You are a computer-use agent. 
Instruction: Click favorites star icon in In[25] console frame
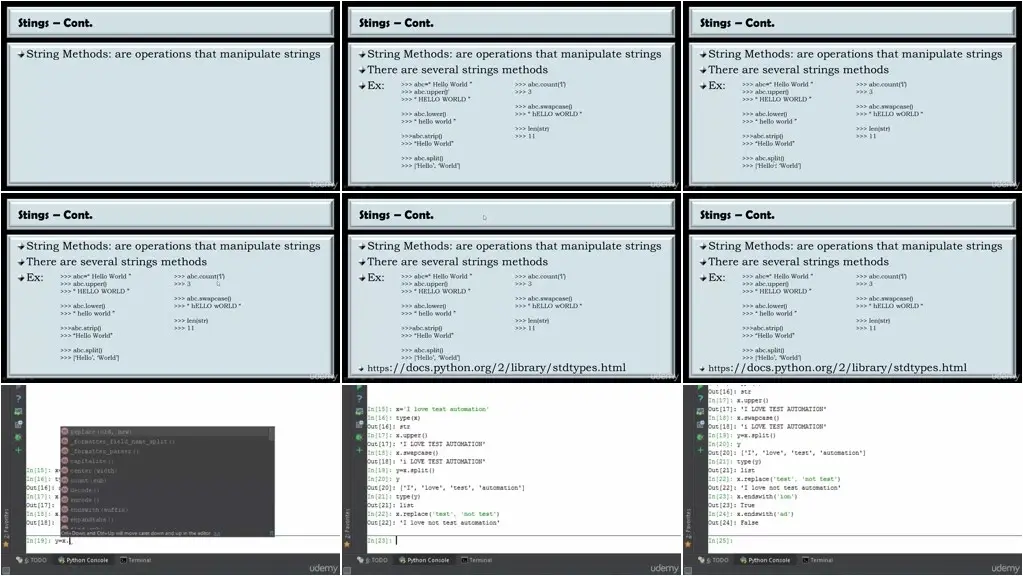pyautogui.click(x=688, y=543)
